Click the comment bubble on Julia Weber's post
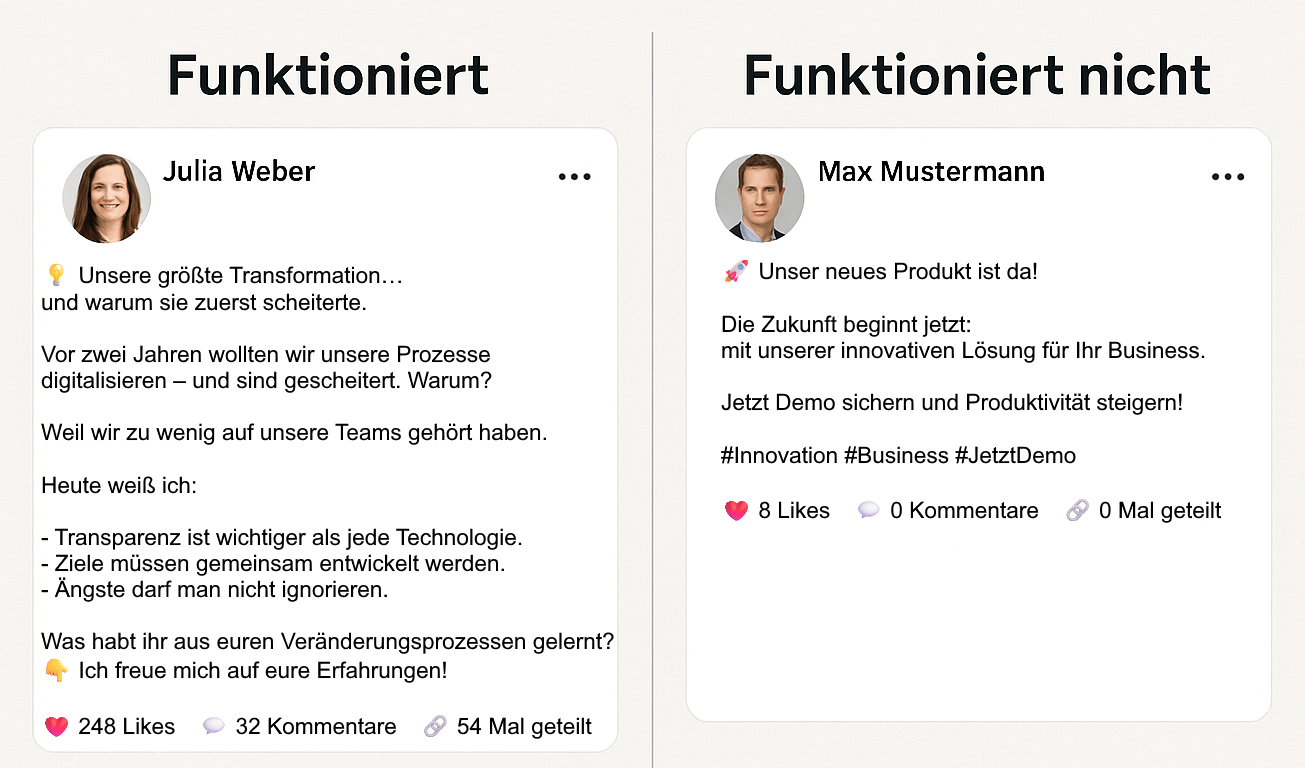The height and width of the screenshot is (768, 1305). click(214, 726)
